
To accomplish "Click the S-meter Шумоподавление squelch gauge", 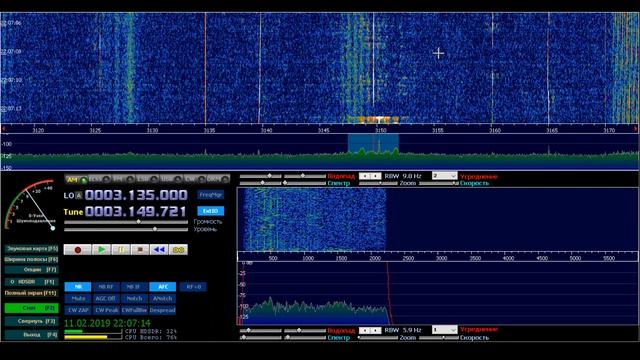I will pos(31,205).
